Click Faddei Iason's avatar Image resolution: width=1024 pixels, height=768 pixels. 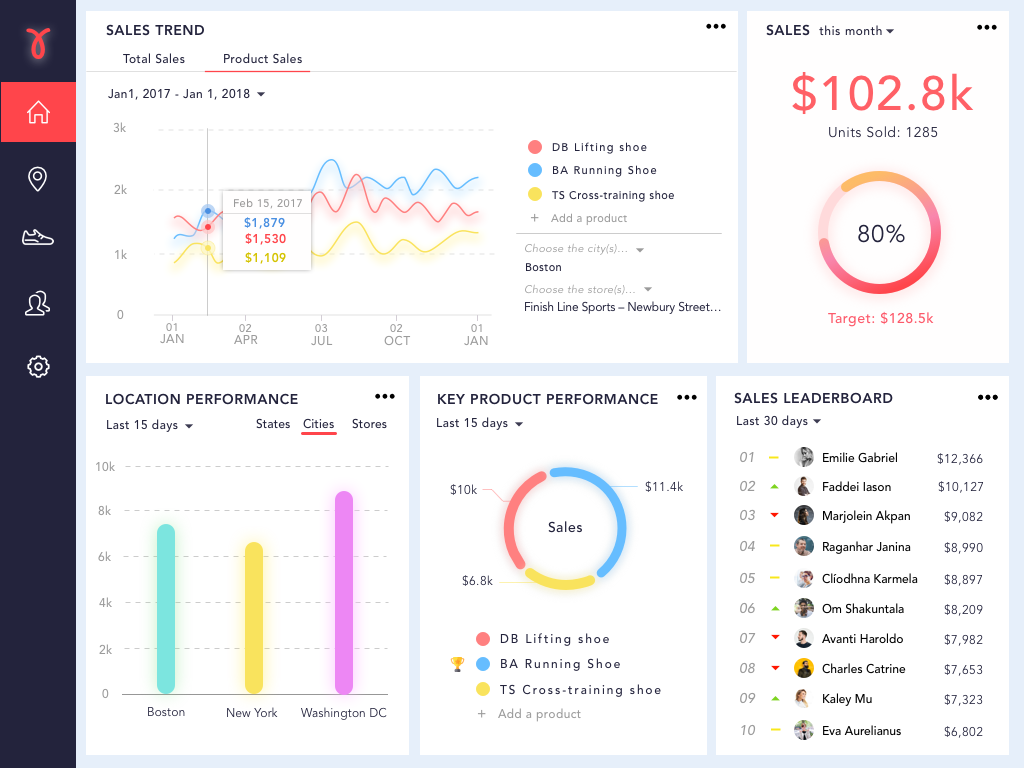point(804,487)
